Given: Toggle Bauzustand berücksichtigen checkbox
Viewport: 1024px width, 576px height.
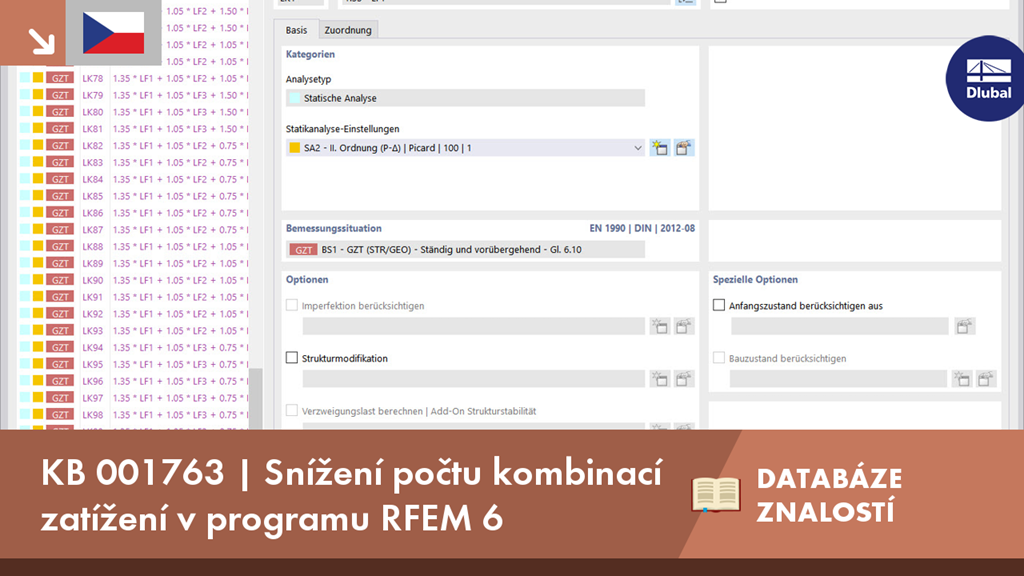Looking at the screenshot, I should 719,358.
